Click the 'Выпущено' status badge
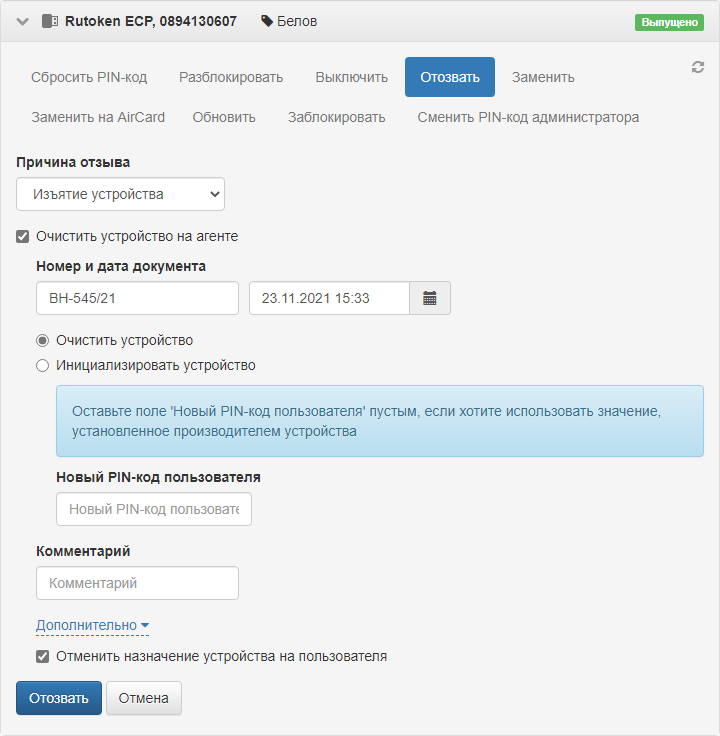This screenshot has height=736, width=720. click(669, 22)
